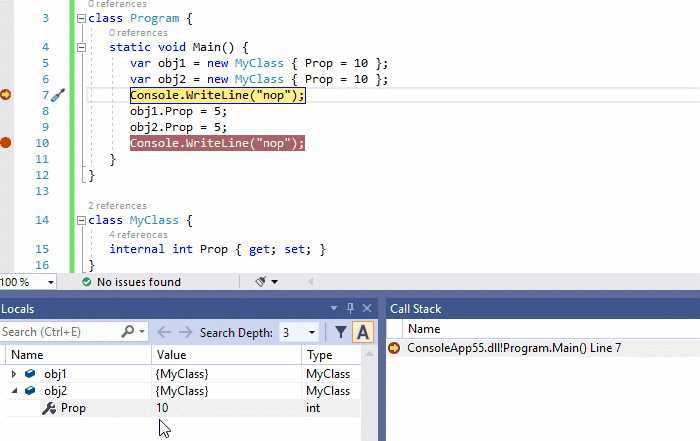This screenshot has height=441, width=700.
Task: Collapse the MyClass class outline
Action: coord(81,220)
